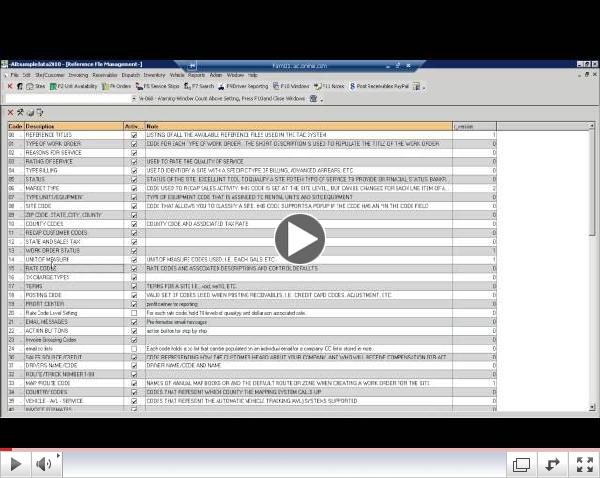Select the POSTING CODE row
The width and height of the screenshot is (600, 478).
click(x=252, y=295)
